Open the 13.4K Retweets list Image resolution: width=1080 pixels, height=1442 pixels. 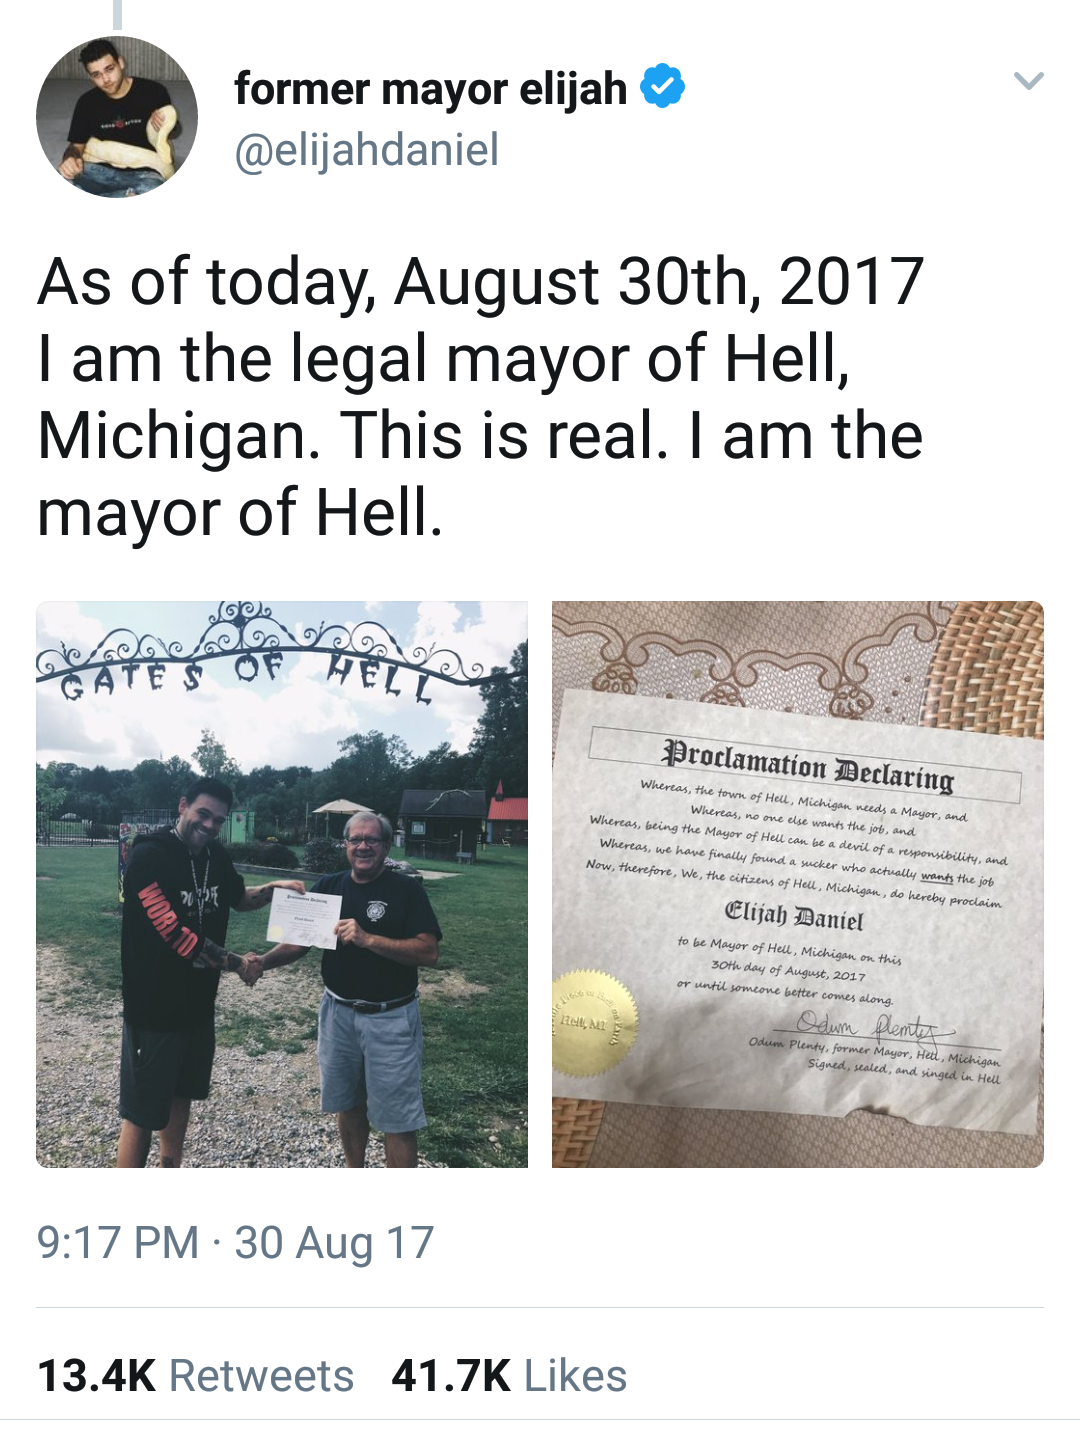196,1376
